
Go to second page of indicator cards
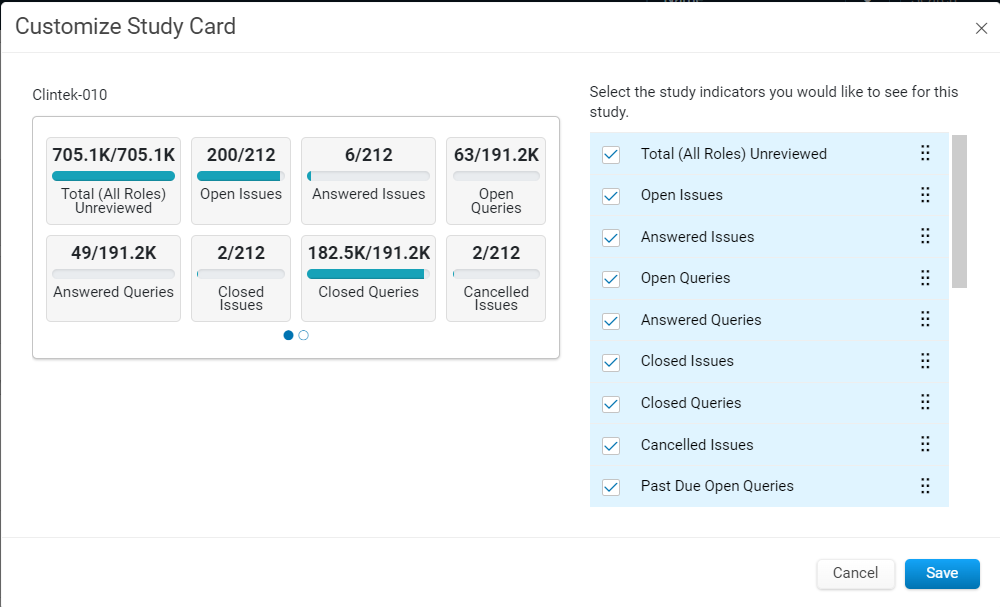tap(304, 335)
